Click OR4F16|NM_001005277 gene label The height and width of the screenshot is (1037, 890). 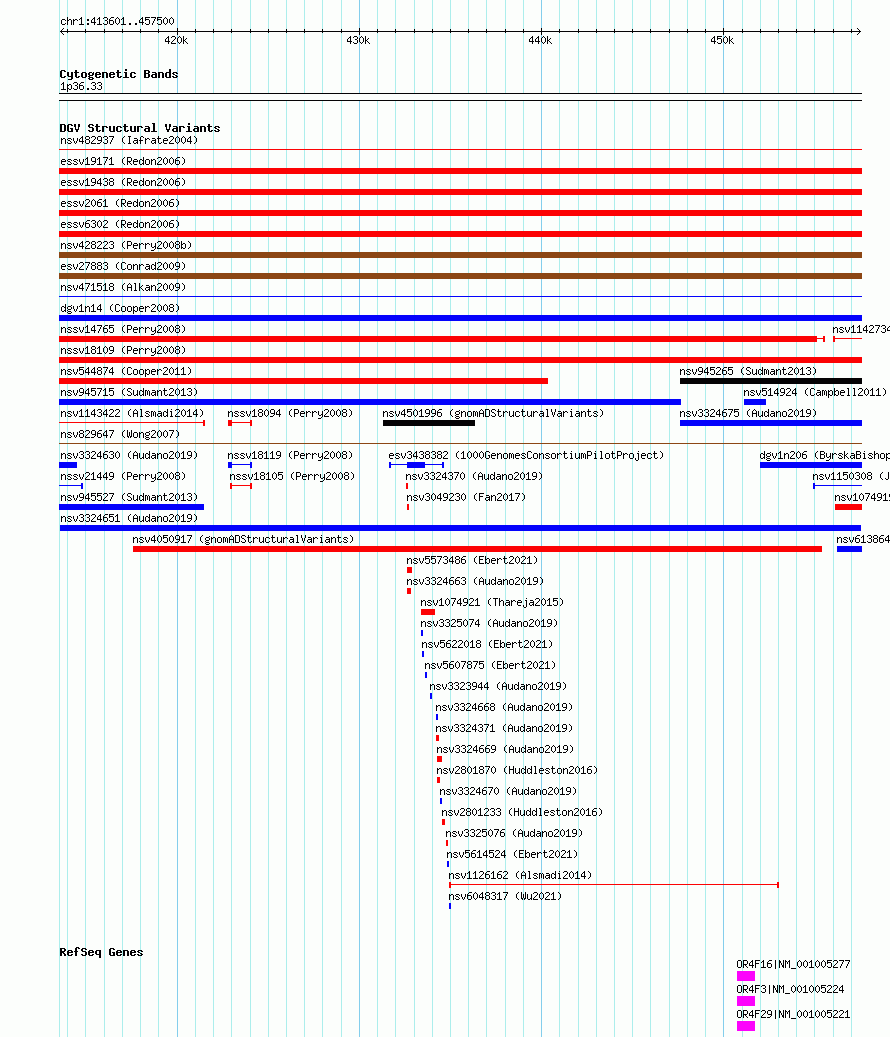(x=793, y=965)
